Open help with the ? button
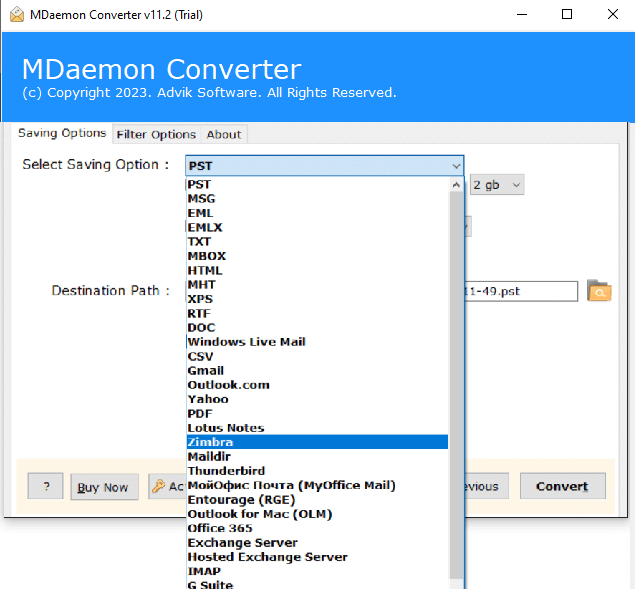The height and width of the screenshot is (589, 635). point(45,486)
